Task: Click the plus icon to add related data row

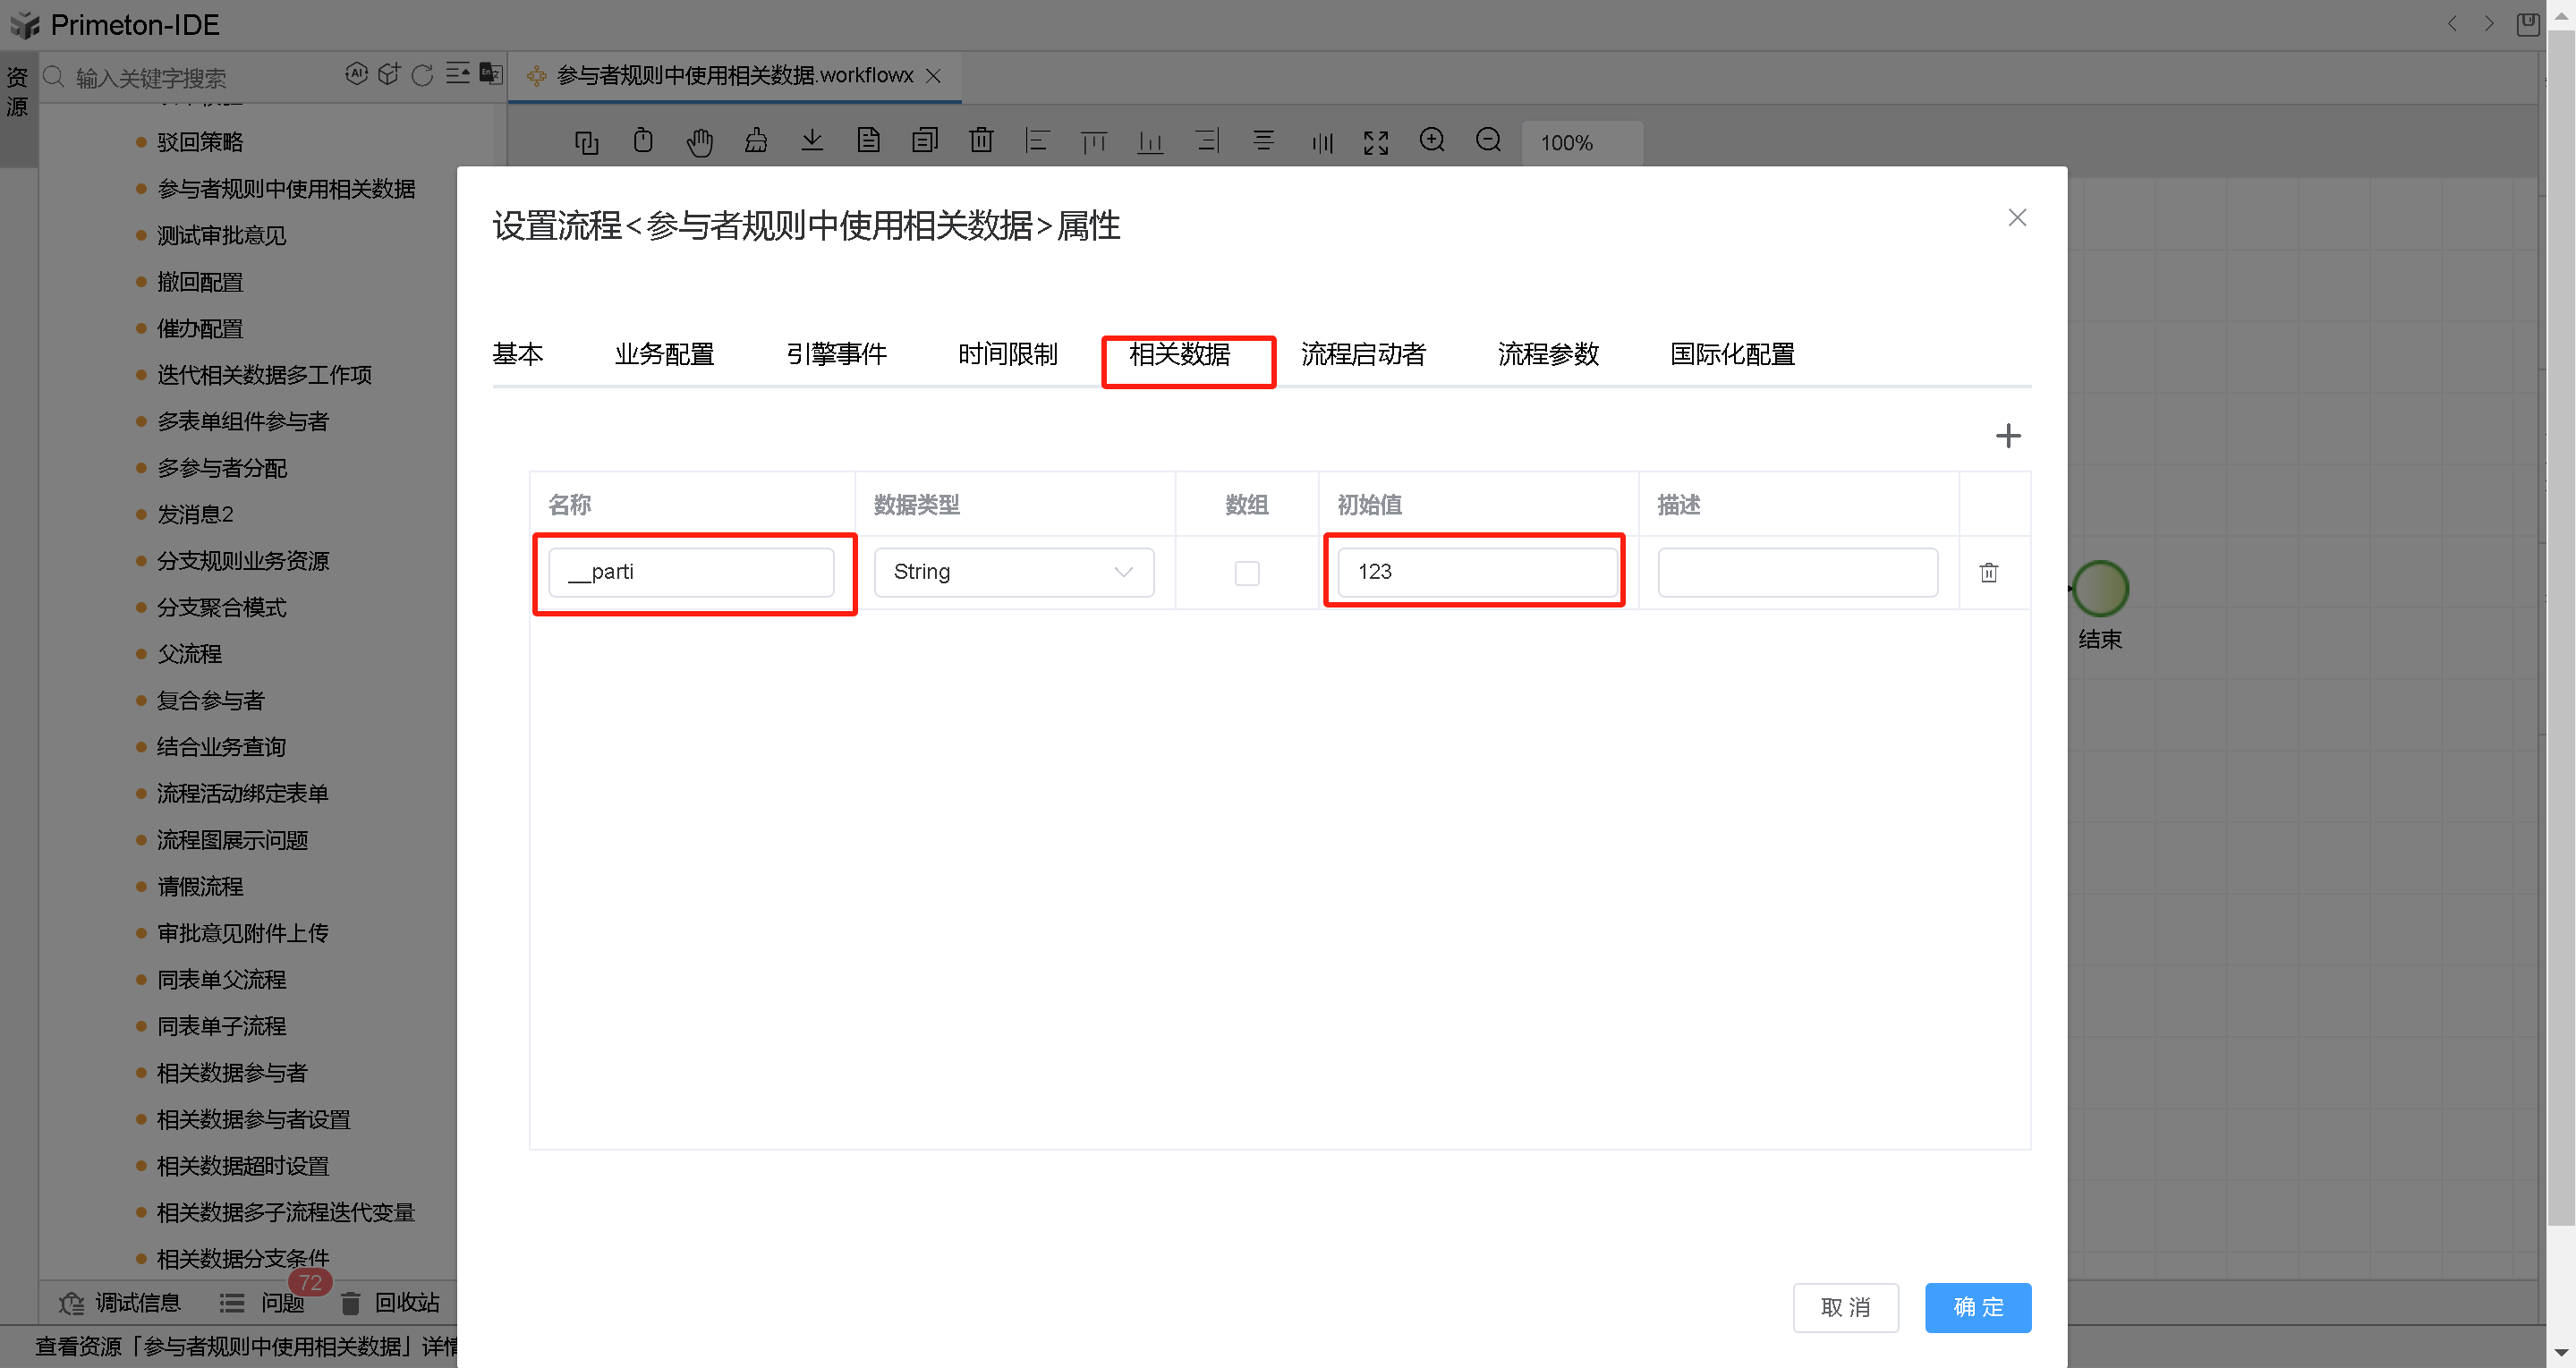Action: click(x=2008, y=435)
